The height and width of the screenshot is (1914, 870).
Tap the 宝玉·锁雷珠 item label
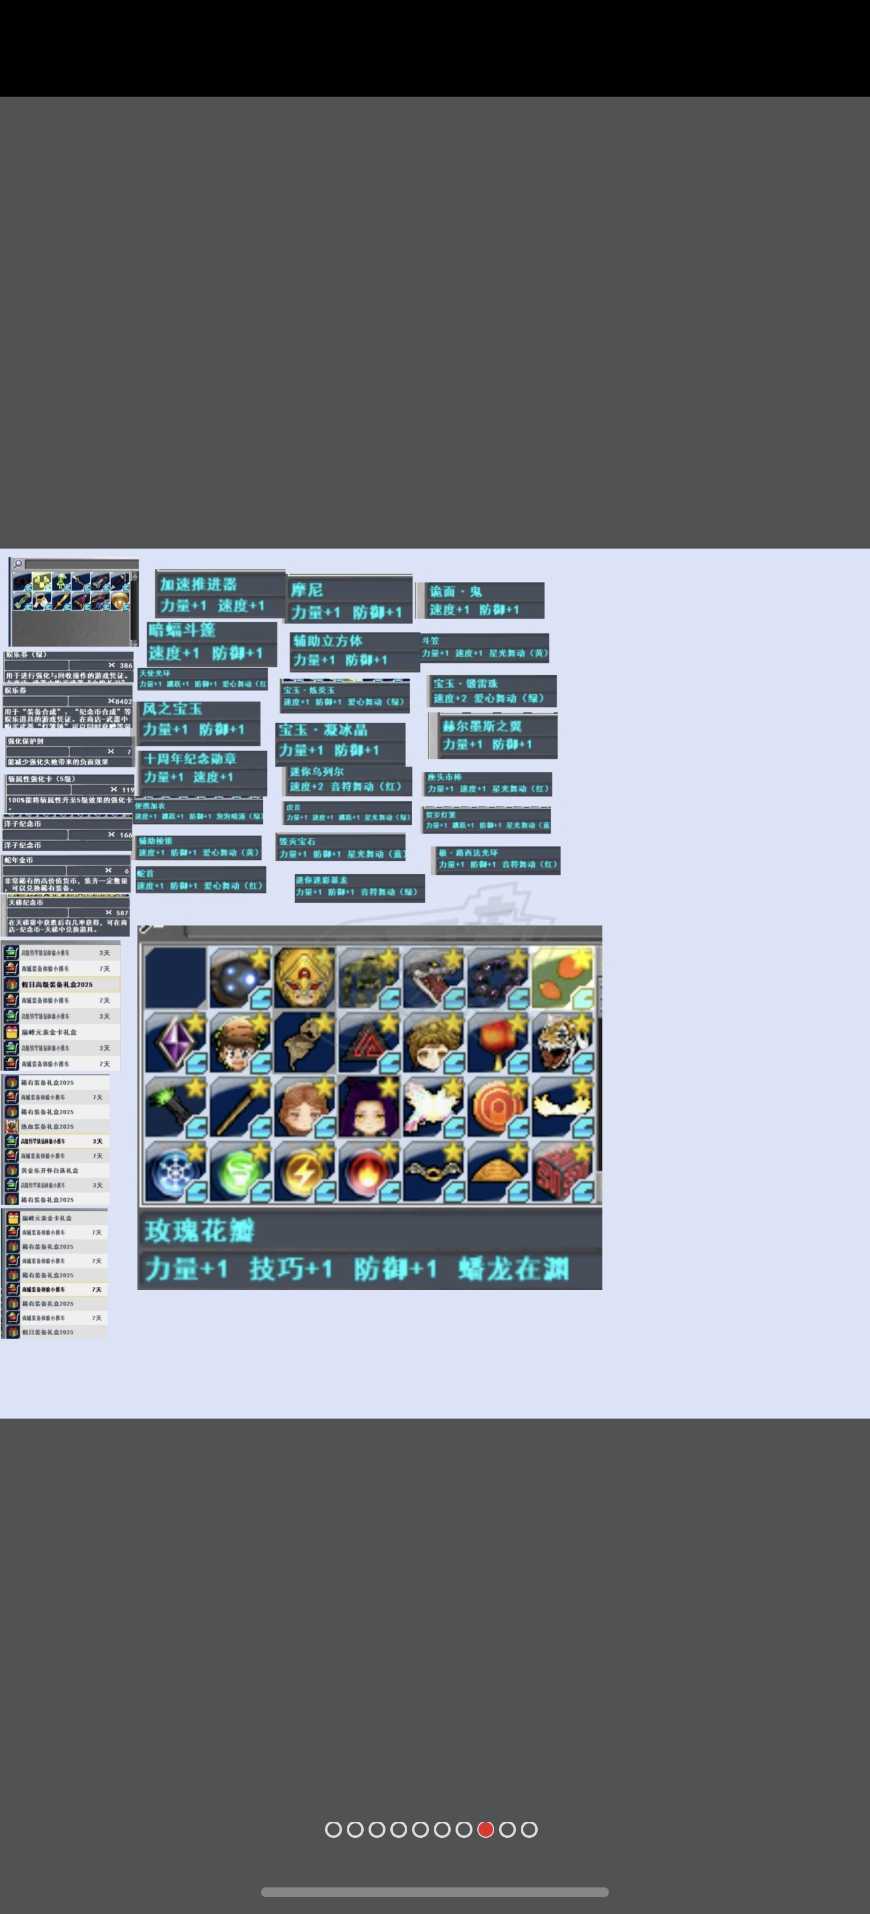[x=466, y=684]
